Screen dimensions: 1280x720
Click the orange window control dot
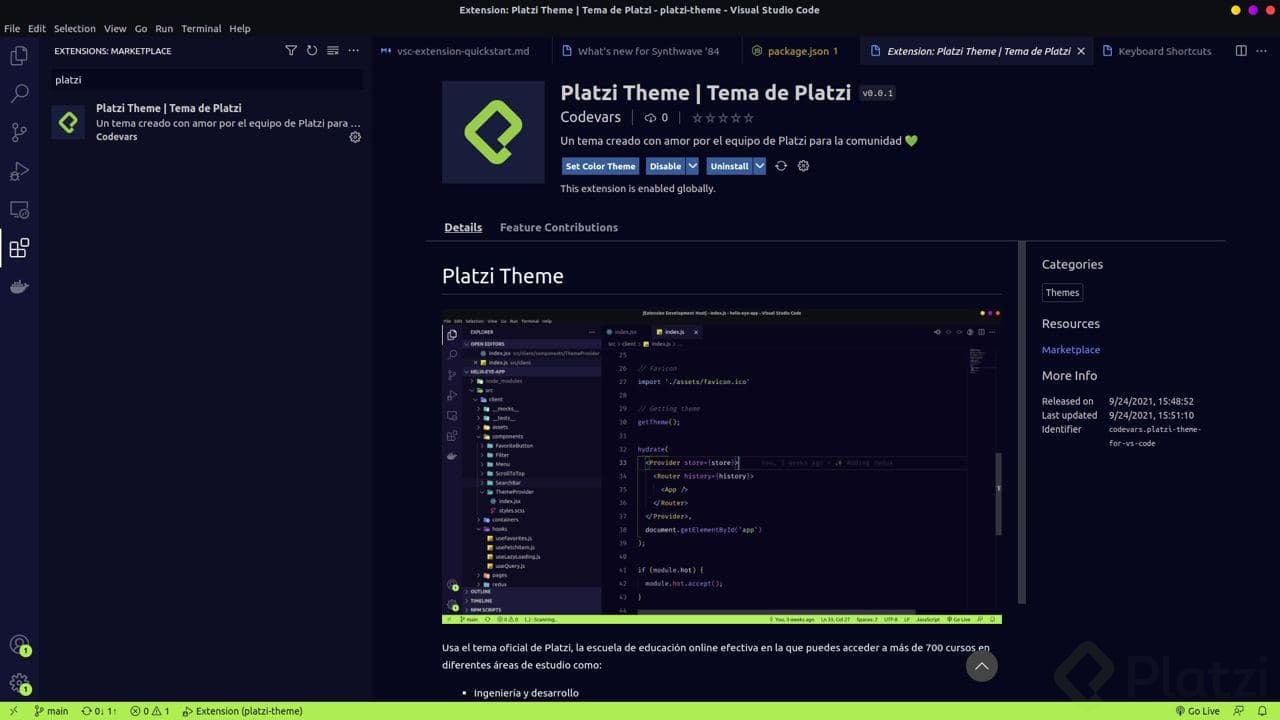click(1235, 10)
